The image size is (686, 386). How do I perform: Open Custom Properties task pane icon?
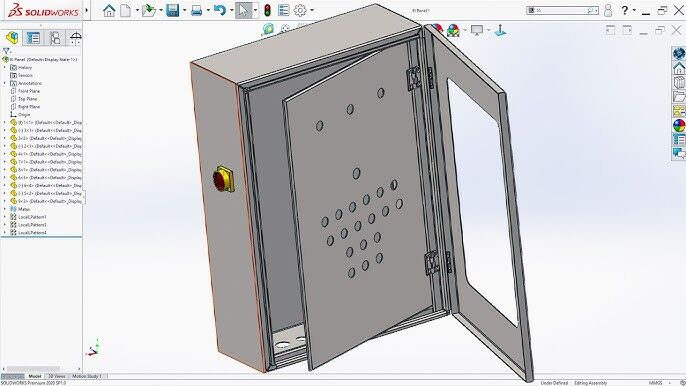pos(679,140)
